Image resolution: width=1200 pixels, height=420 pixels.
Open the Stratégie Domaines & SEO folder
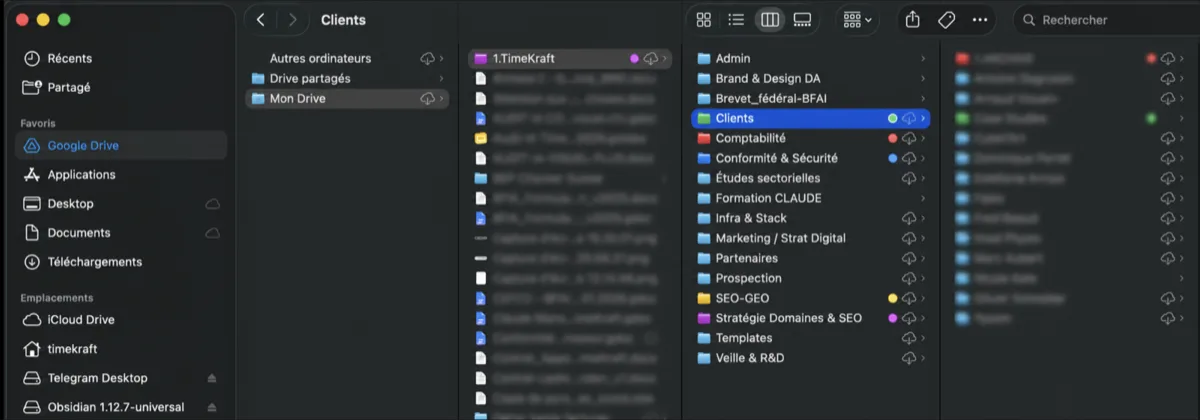pos(811,318)
